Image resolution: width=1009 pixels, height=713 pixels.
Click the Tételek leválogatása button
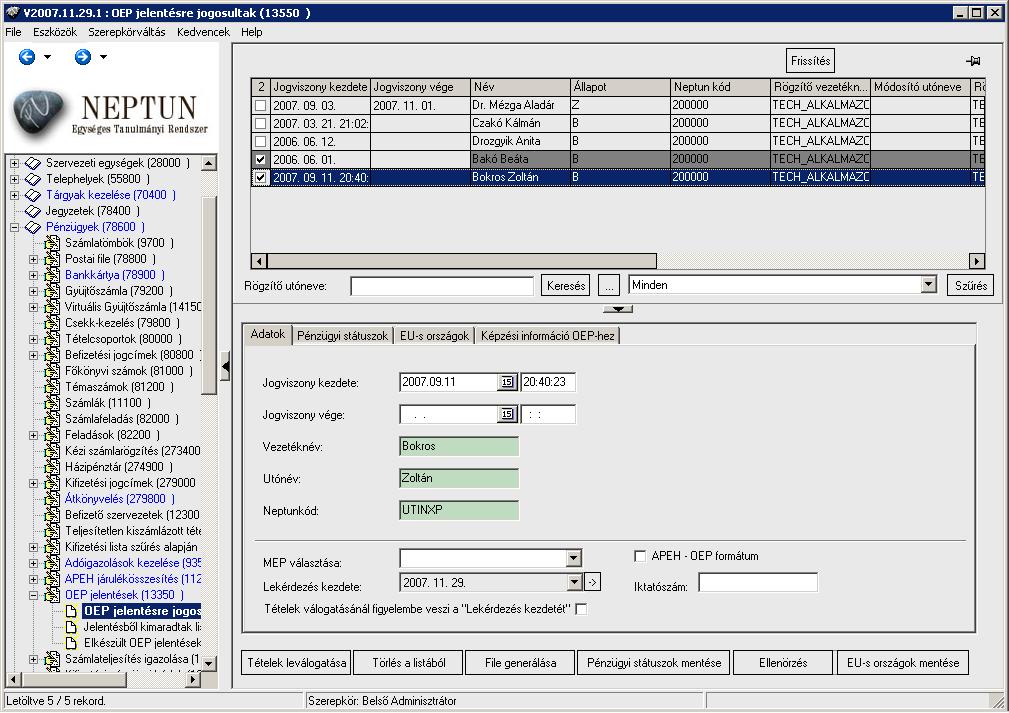pos(297,663)
